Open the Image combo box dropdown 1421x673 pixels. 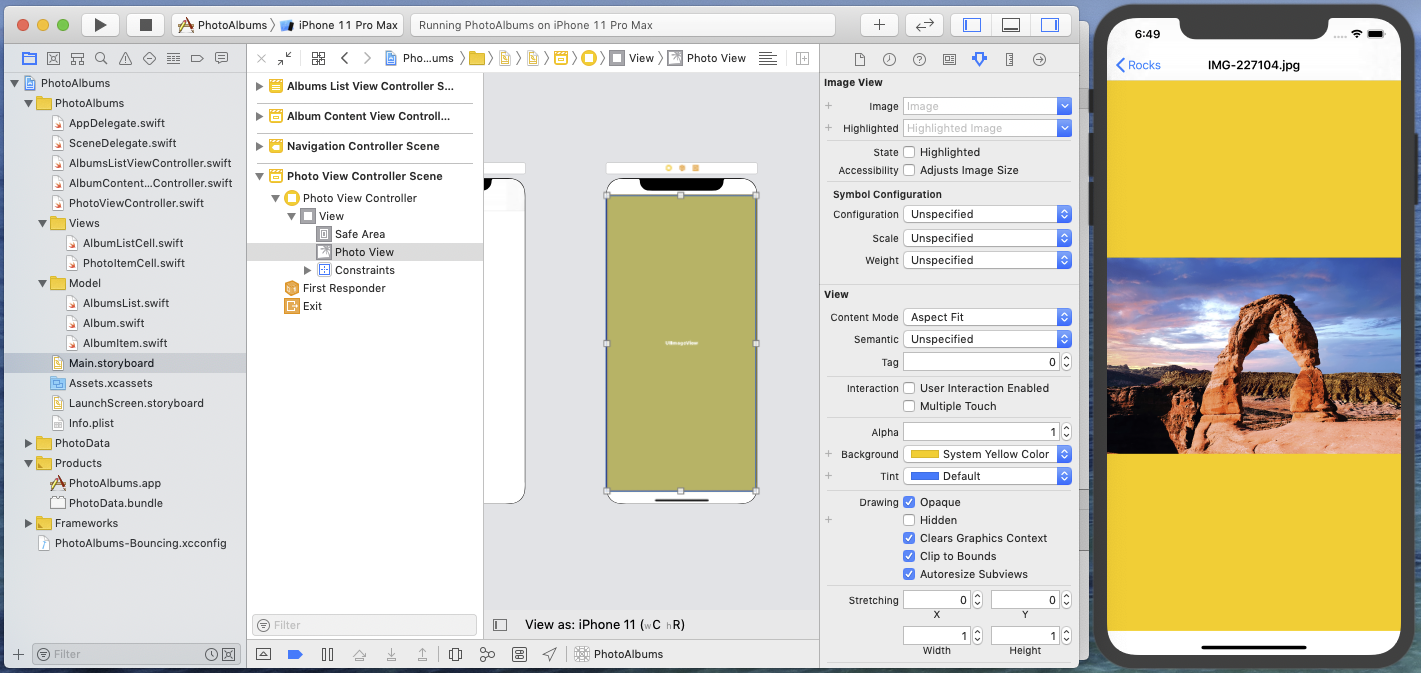coord(1064,106)
